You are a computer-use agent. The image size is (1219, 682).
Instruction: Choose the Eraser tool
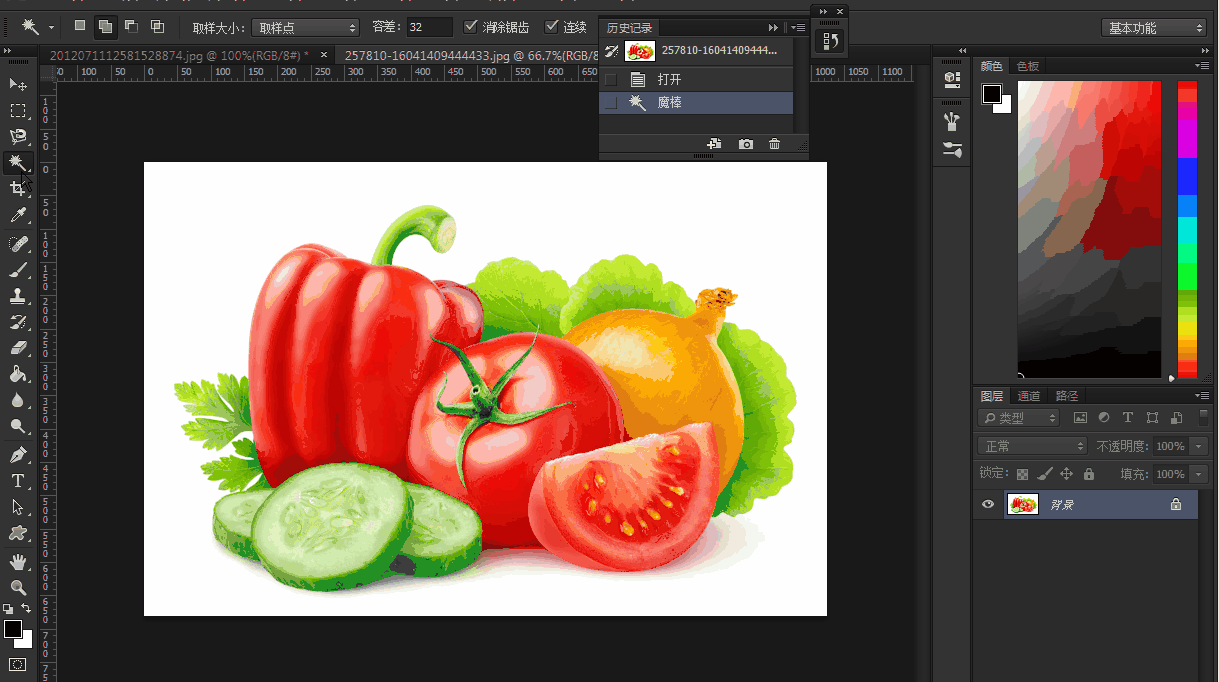17,348
